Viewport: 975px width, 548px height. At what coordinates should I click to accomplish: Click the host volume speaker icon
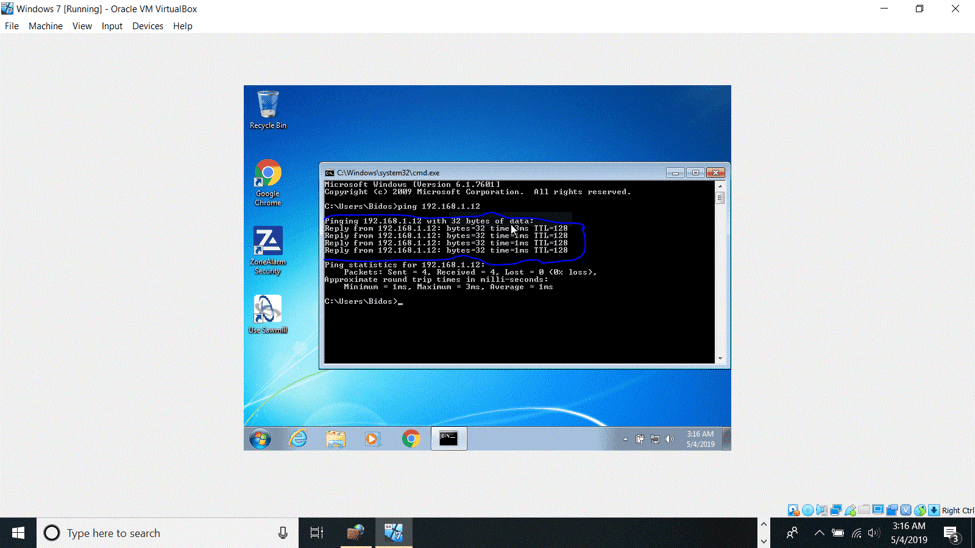click(x=874, y=533)
